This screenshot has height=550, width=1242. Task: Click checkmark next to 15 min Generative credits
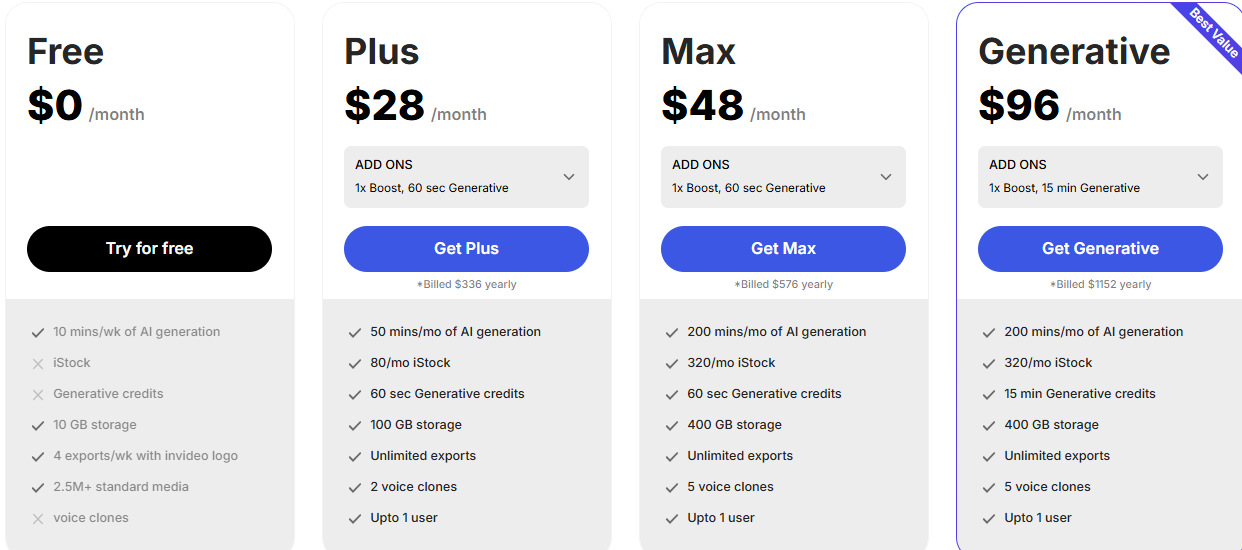[989, 394]
